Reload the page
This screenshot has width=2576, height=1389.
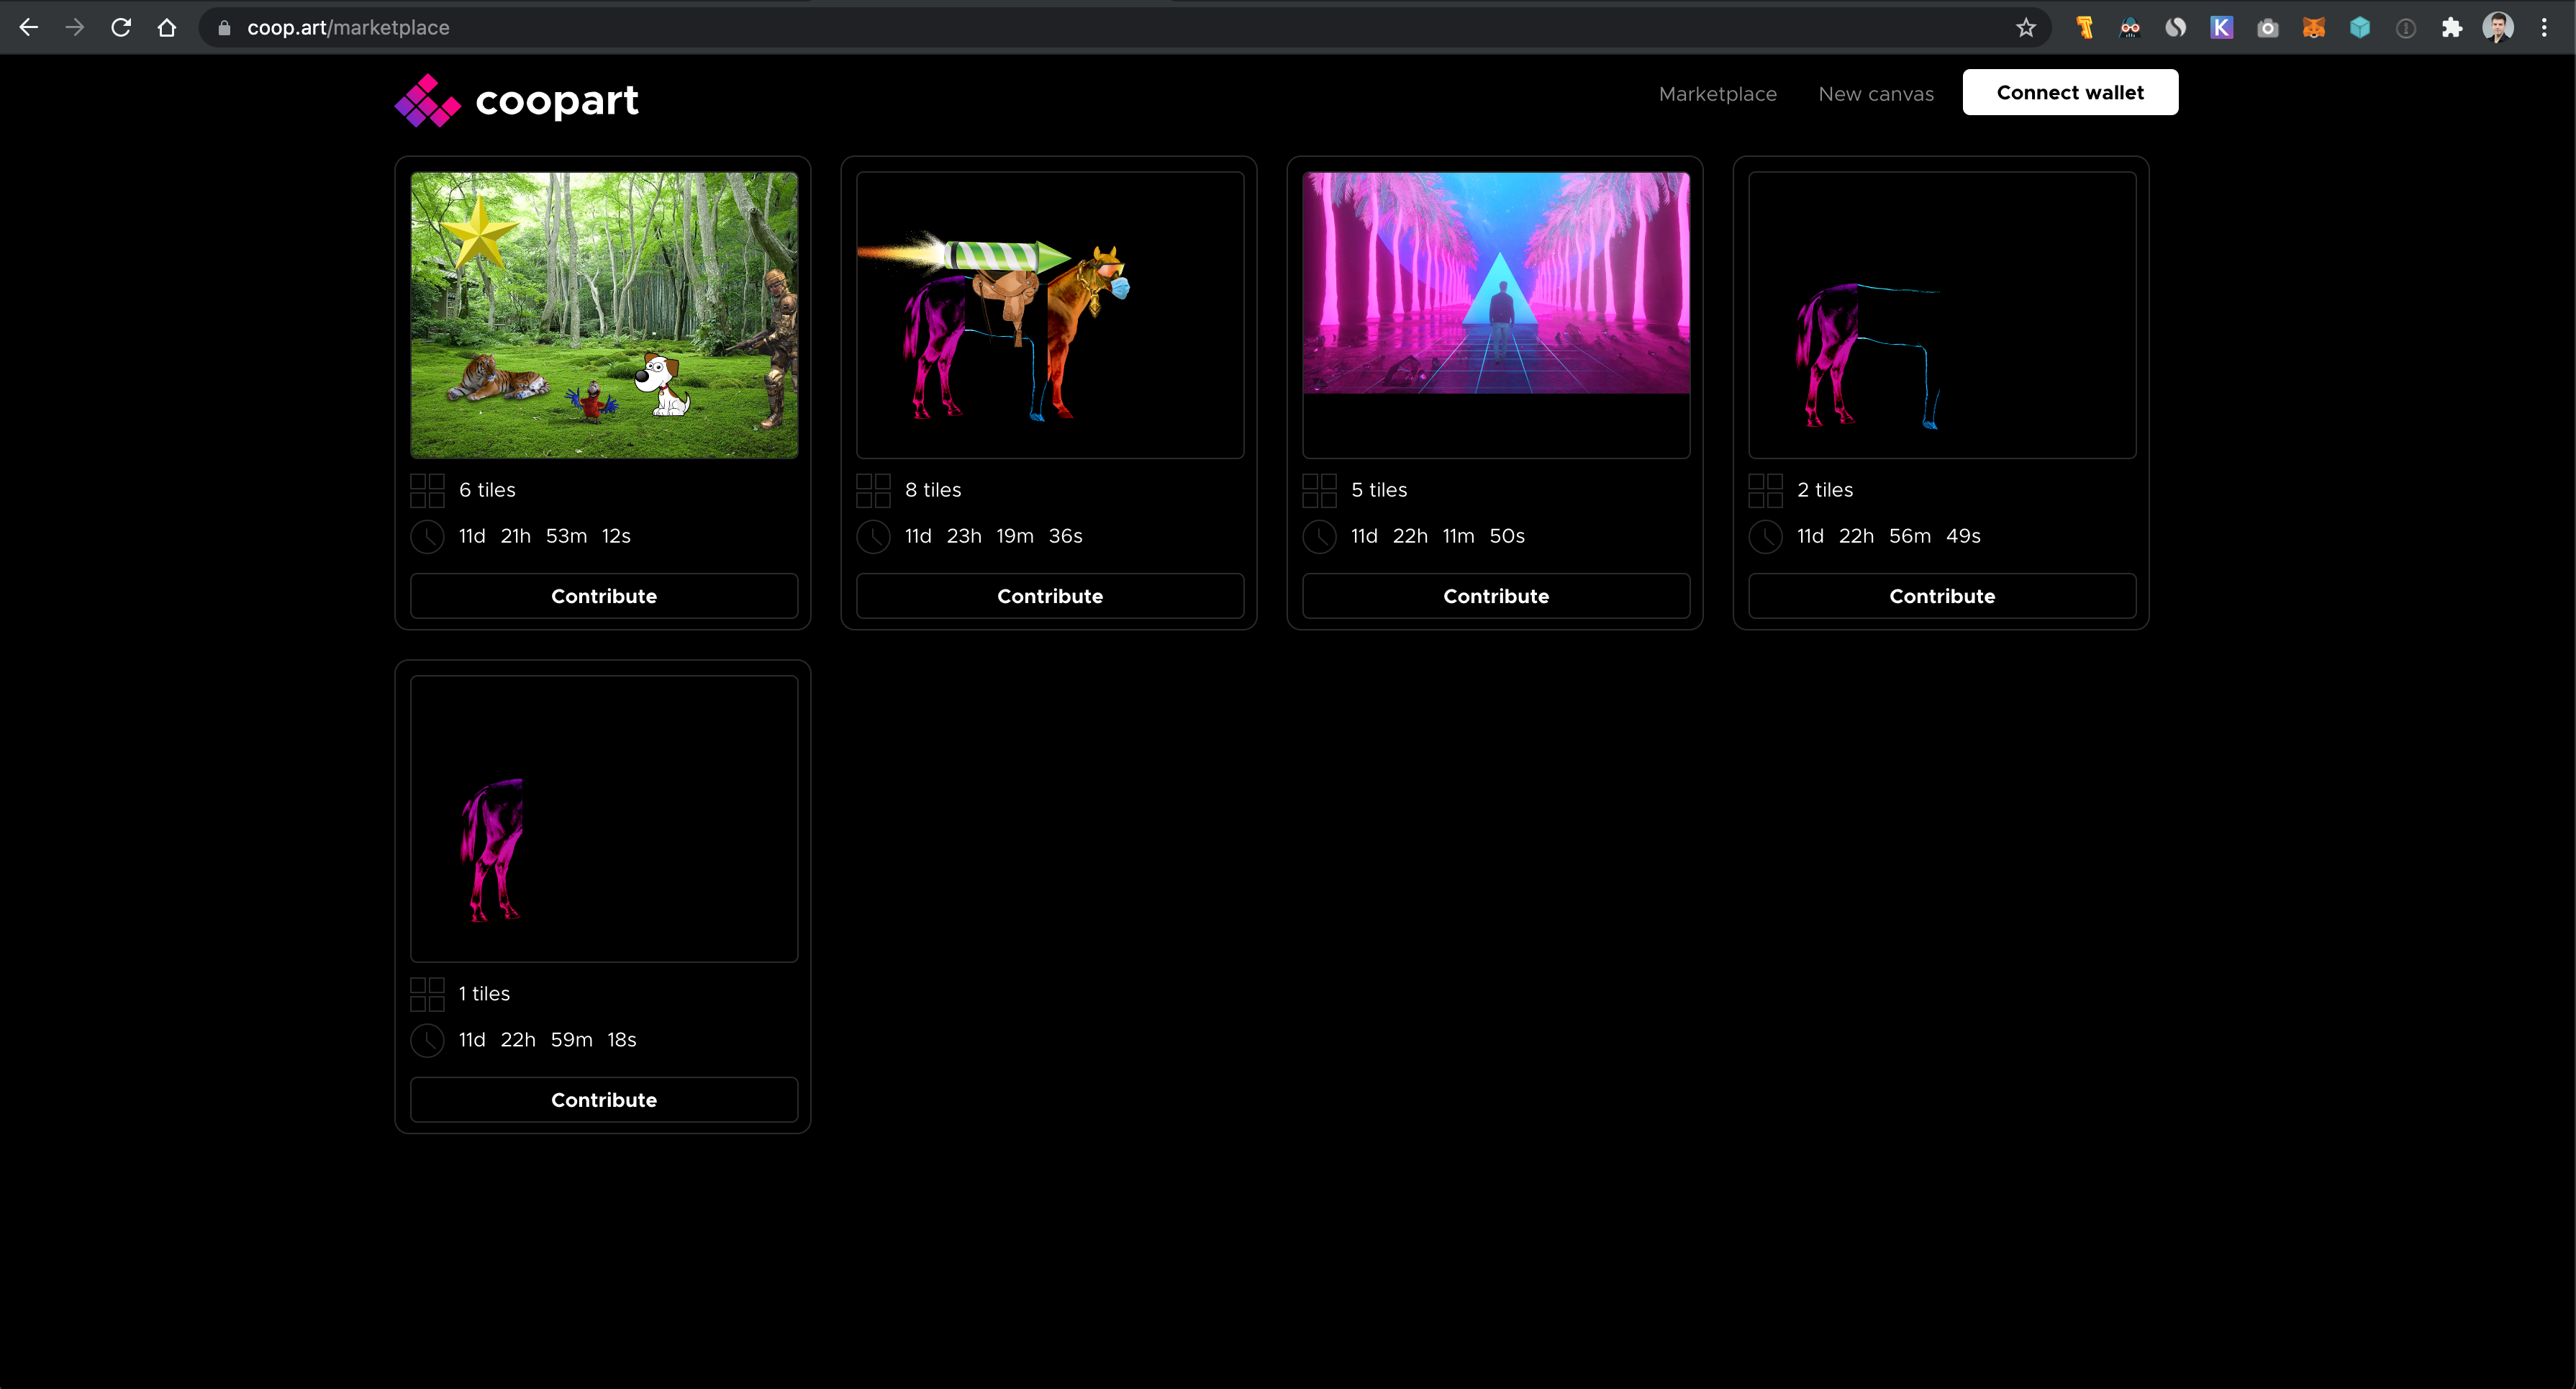[x=121, y=28]
